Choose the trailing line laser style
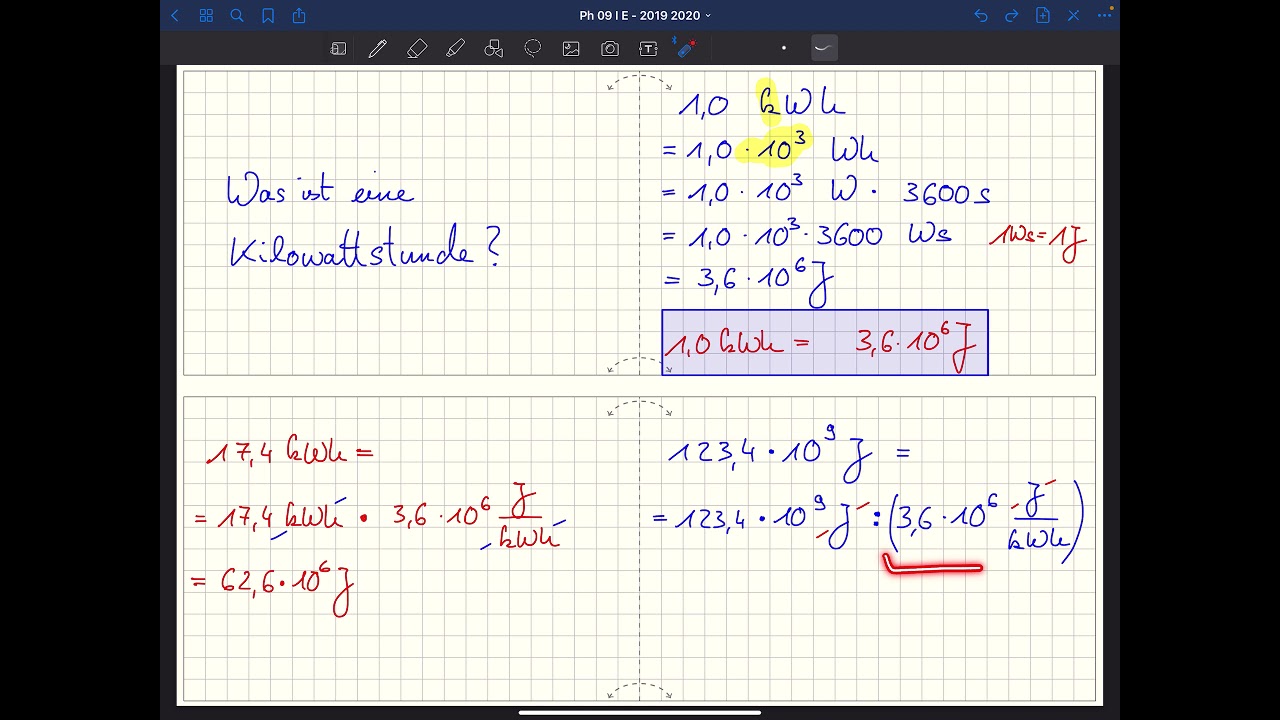The height and width of the screenshot is (720, 1280). [x=824, y=48]
